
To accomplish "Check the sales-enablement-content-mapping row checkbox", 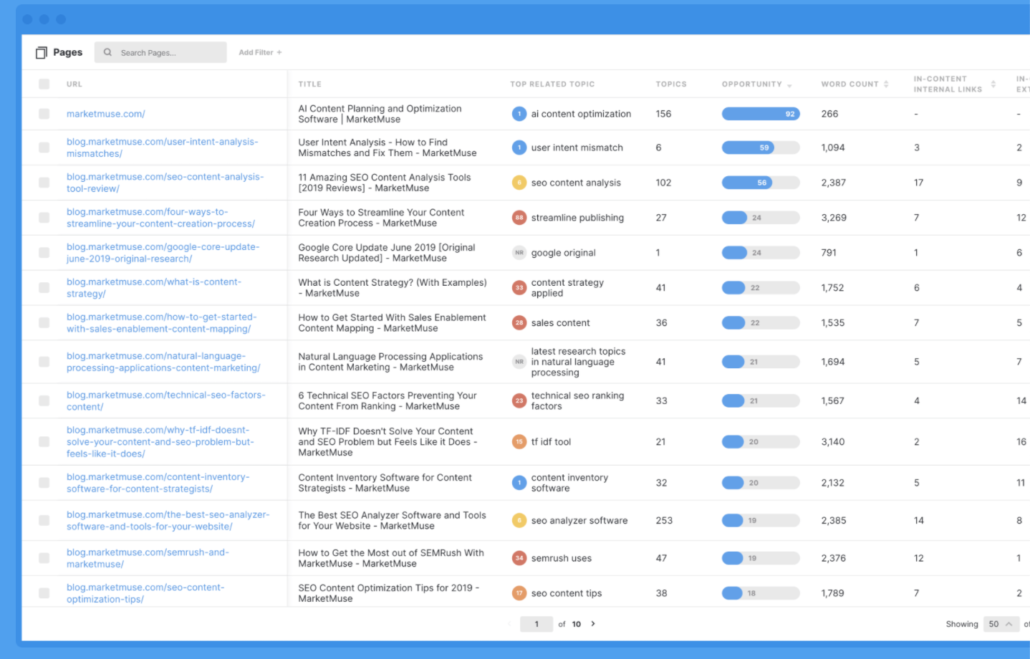I will 44,323.
